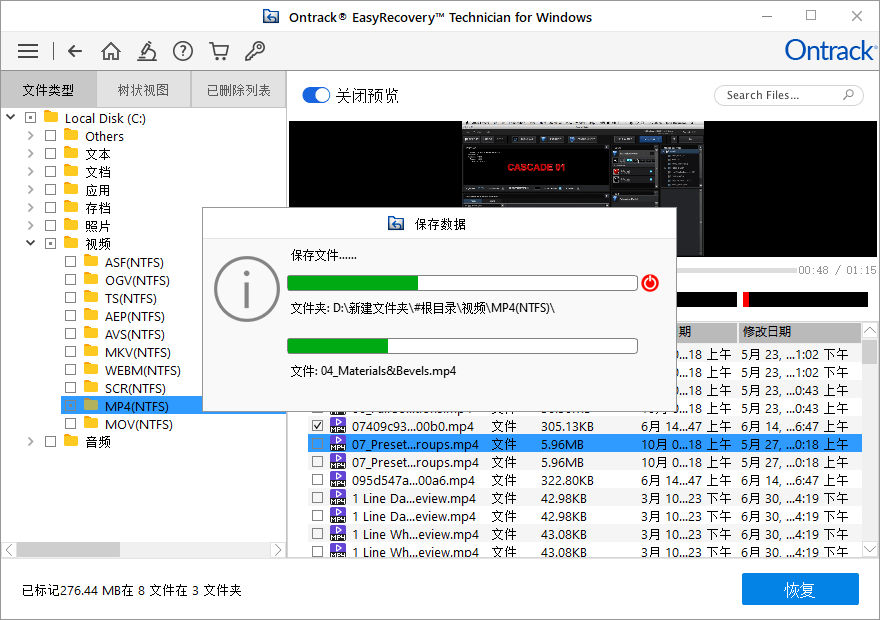This screenshot has height=620, width=880.
Task: Click the file list up scroll arrow
Action: 869,331
